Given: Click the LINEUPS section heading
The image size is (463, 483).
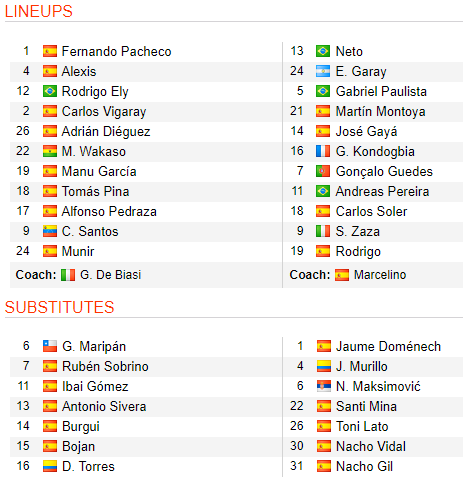Looking at the screenshot, I should coord(39,11).
